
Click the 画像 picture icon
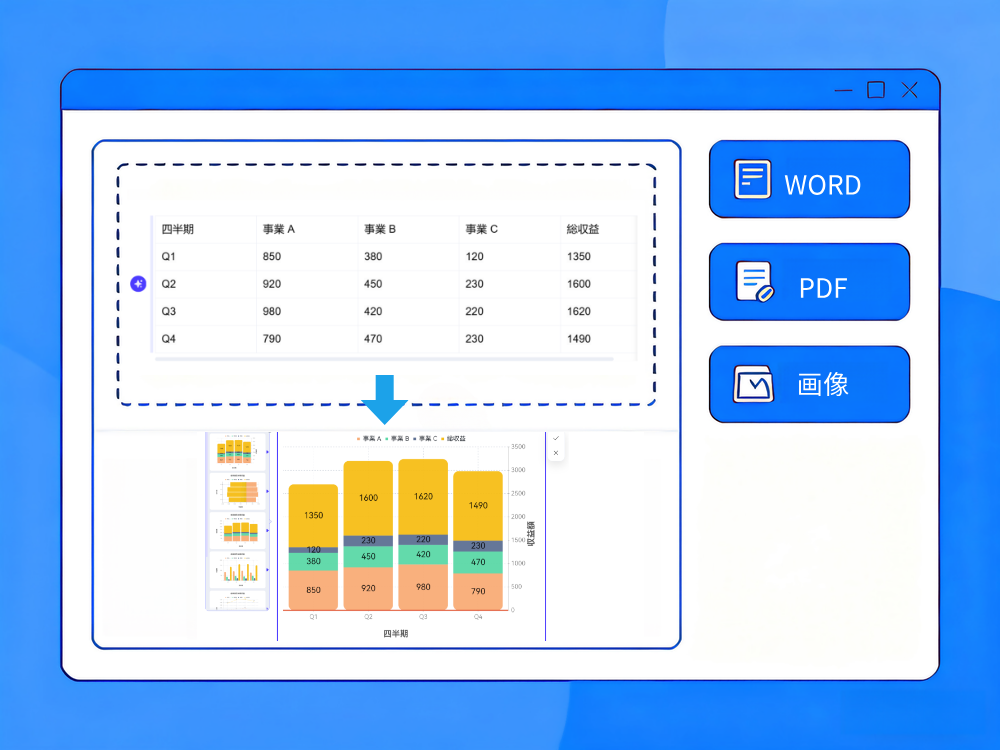pos(754,384)
